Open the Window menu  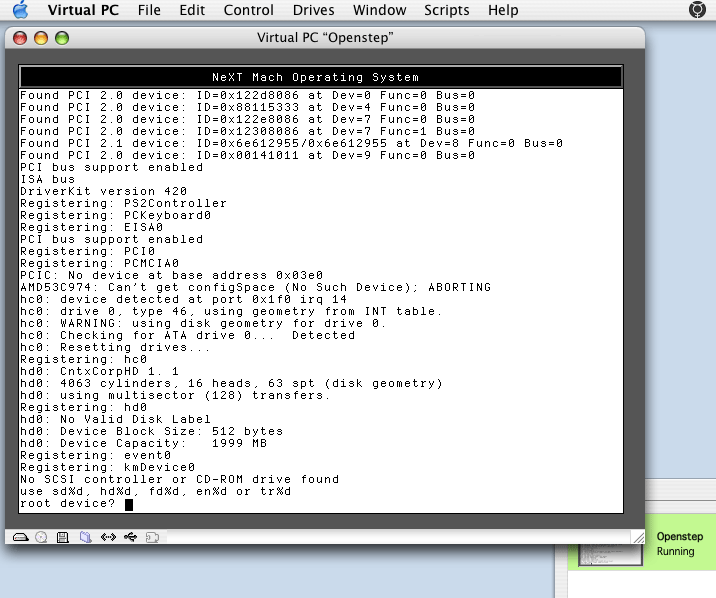click(379, 10)
